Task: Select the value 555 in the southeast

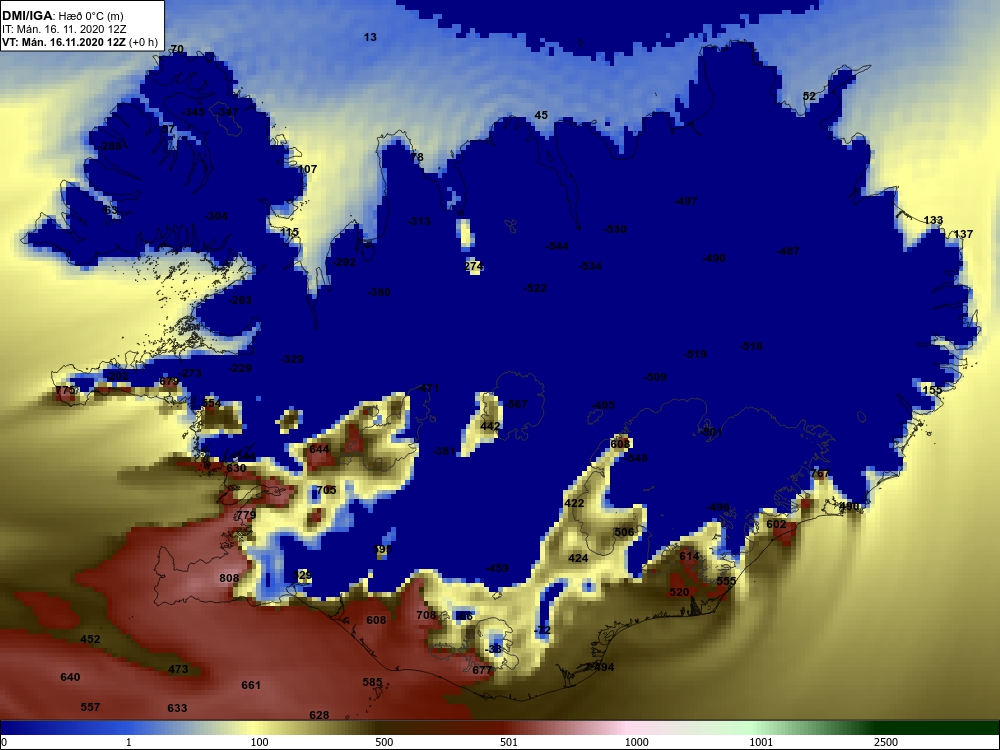Action: pos(726,581)
